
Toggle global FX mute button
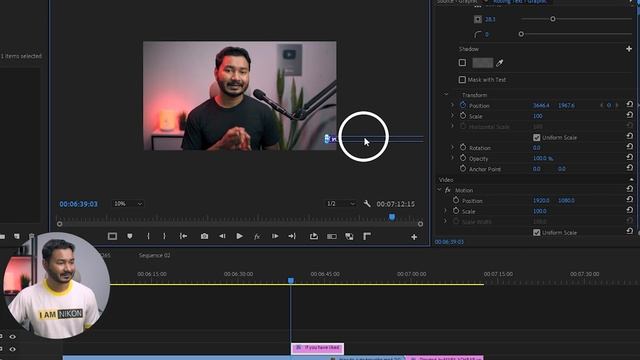coord(257,236)
